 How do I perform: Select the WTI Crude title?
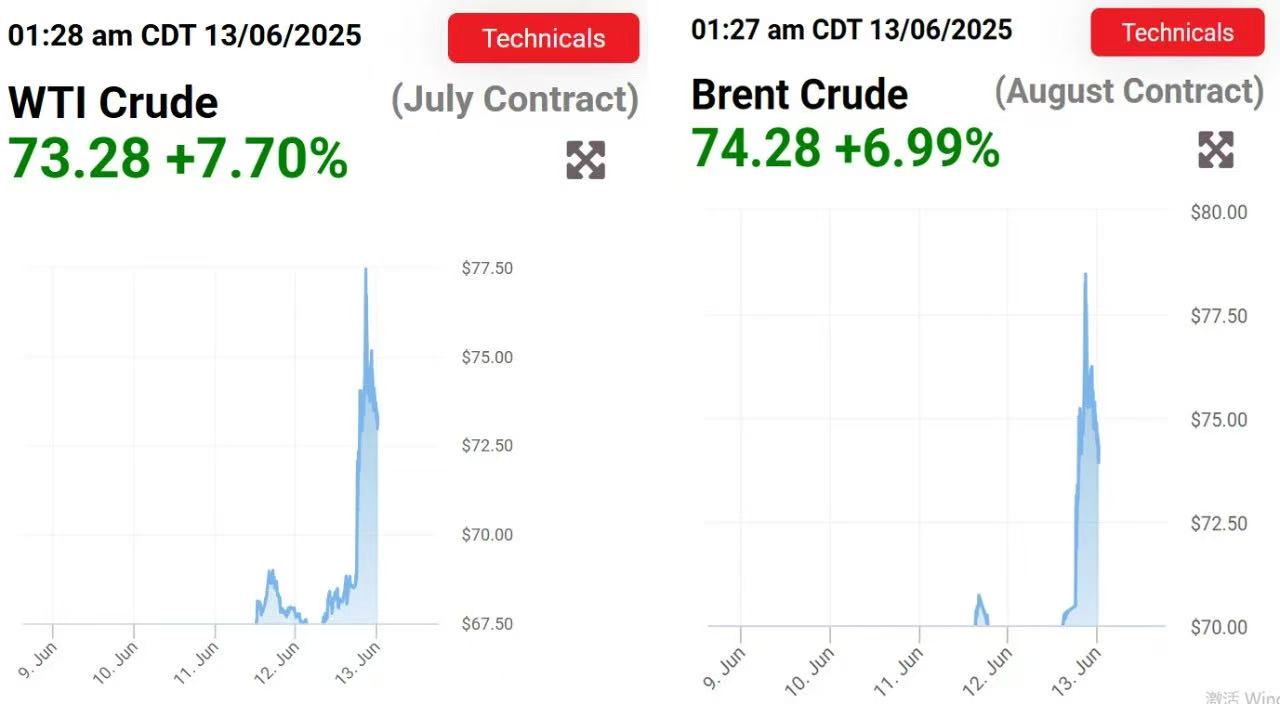pyautogui.click(x=113, y=102)
